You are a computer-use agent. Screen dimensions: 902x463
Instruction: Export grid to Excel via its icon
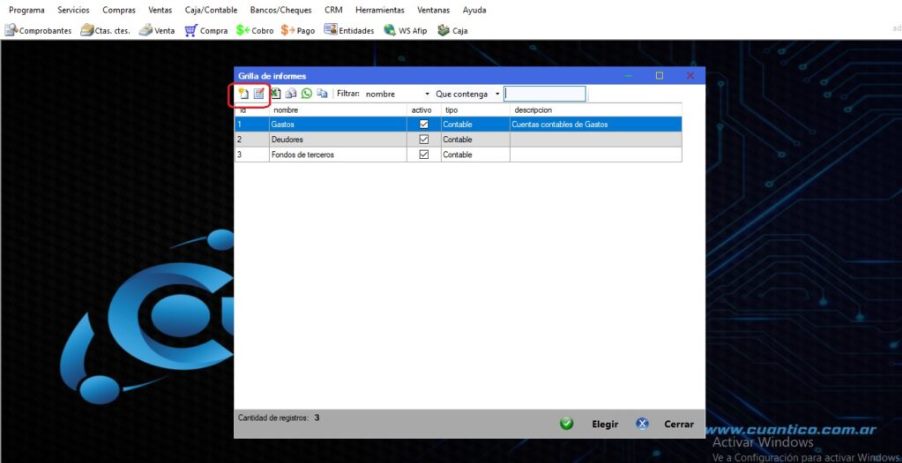click(x=276, y=93)
